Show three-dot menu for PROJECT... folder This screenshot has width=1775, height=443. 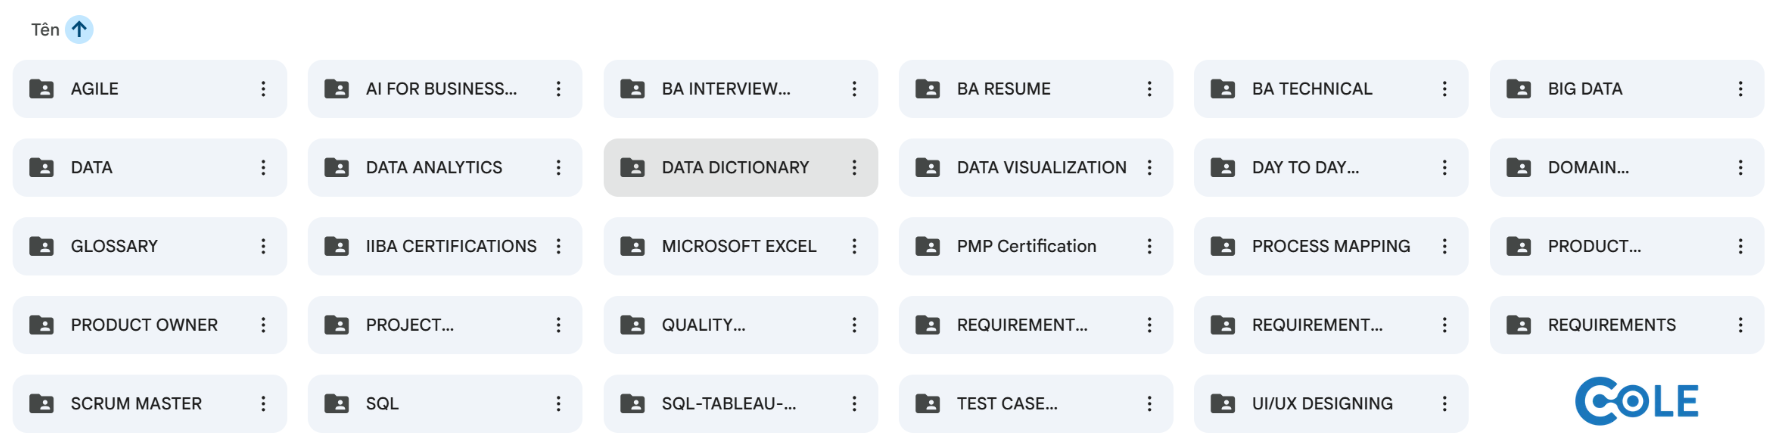click(x=558, y=325)
